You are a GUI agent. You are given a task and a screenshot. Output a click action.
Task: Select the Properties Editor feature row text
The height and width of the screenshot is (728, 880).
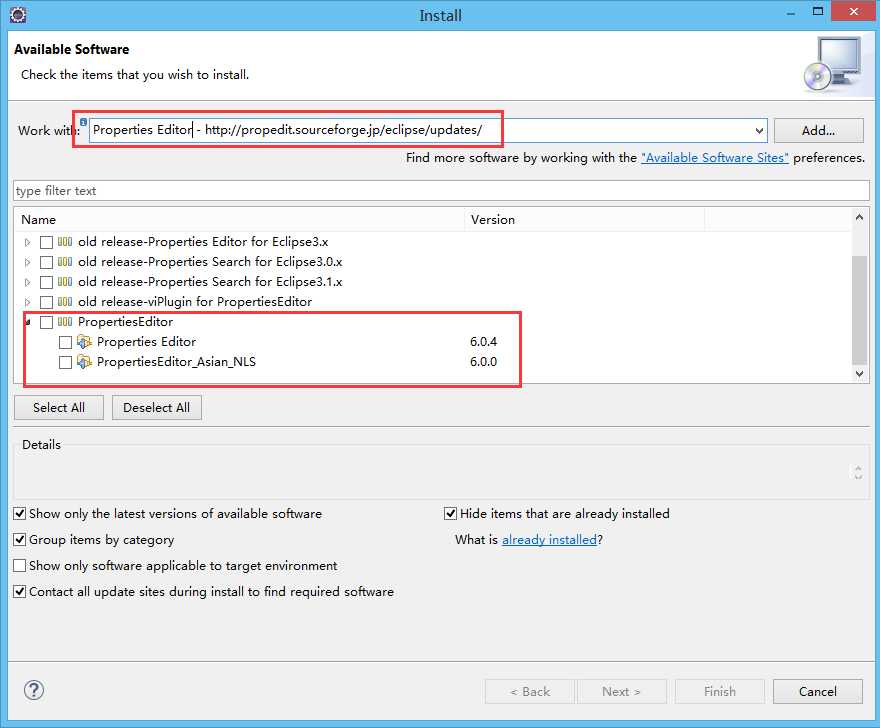[146, 342]
